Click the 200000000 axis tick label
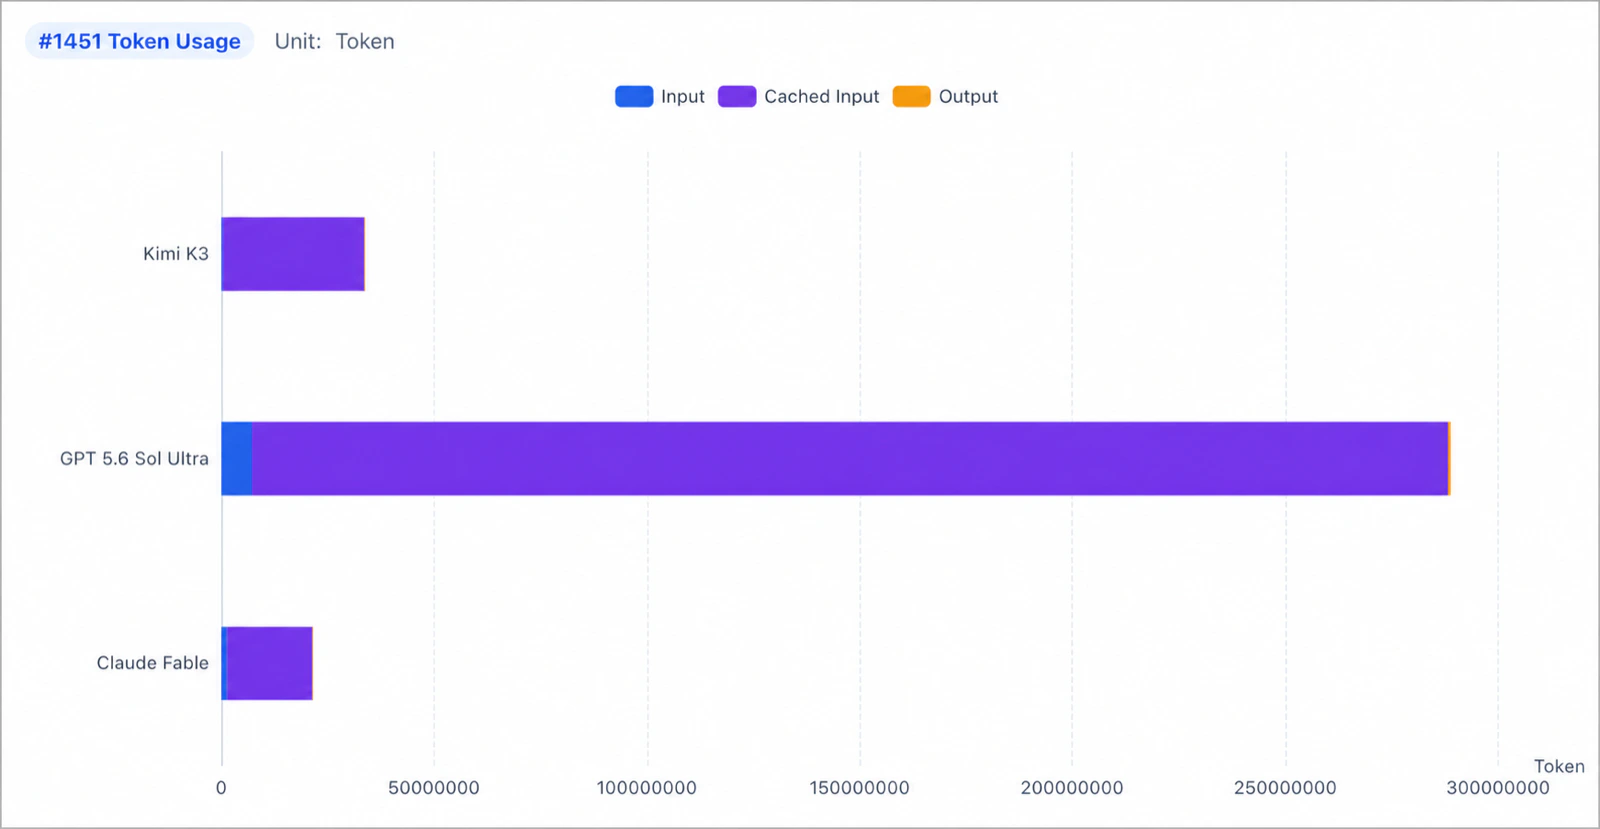The width and height of the screenshot is (1600, 829). (1072, 788)
